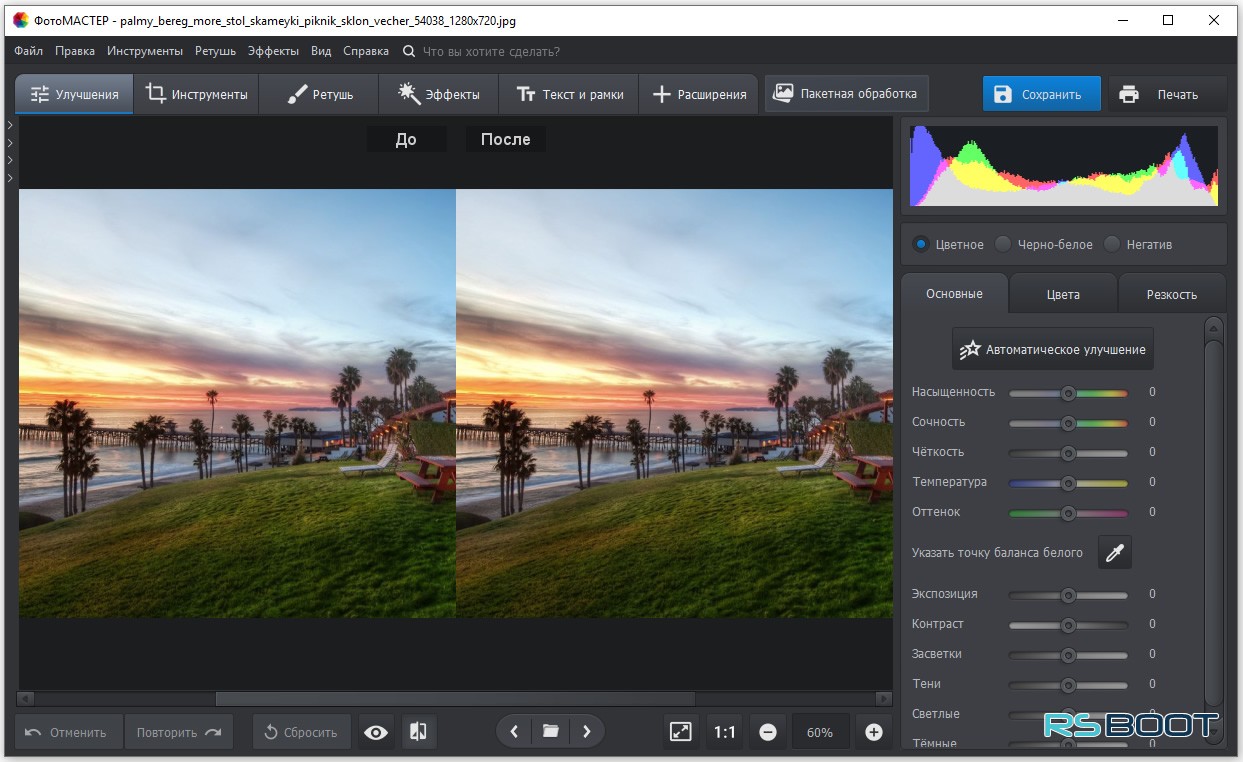This screenshot has height=762, width=1243.
Task: Zoom out with minus icon
Action: (x=768, y=732)
